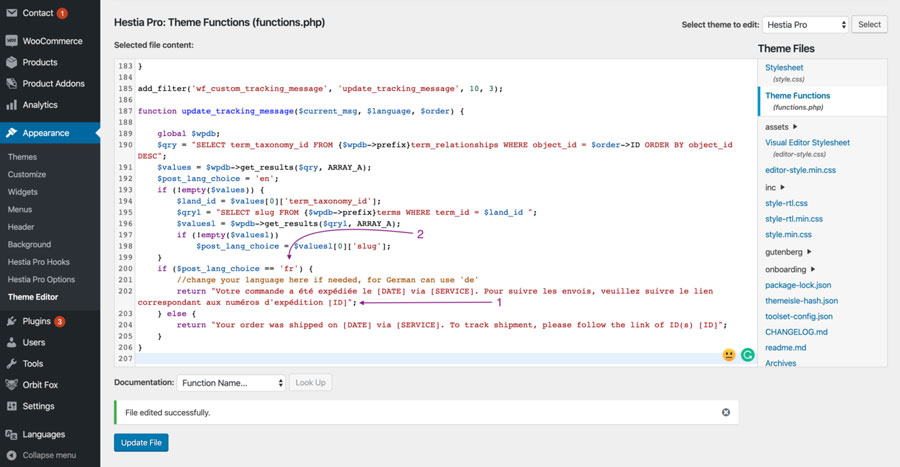Click the Contact envelope icon
Screen dimensions: 900x467
pyautogui.click(x=11, y=12)
